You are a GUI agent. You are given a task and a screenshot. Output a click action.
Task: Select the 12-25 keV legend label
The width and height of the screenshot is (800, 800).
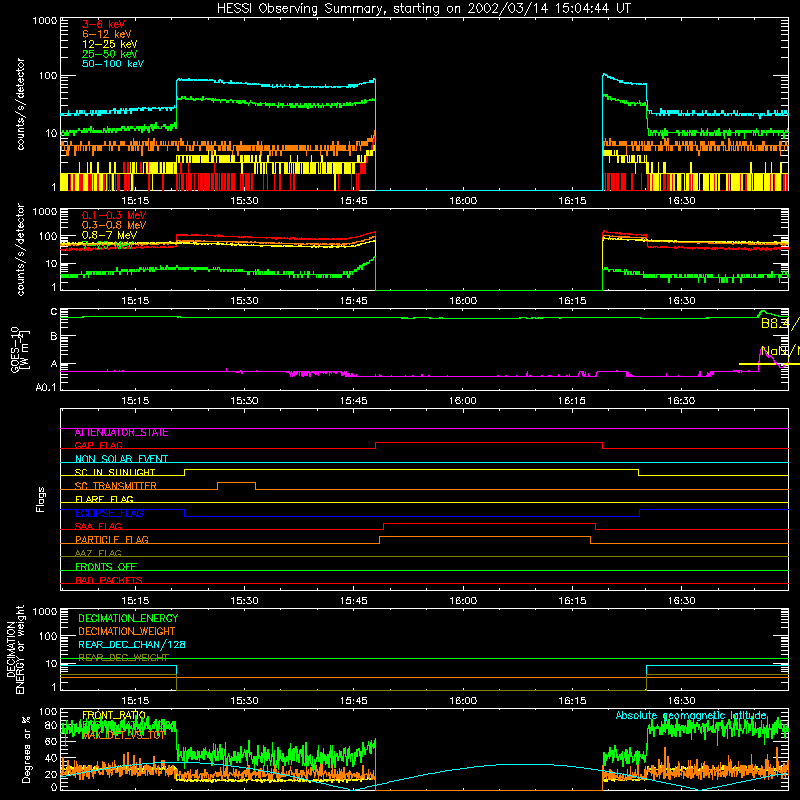[110, 44]
